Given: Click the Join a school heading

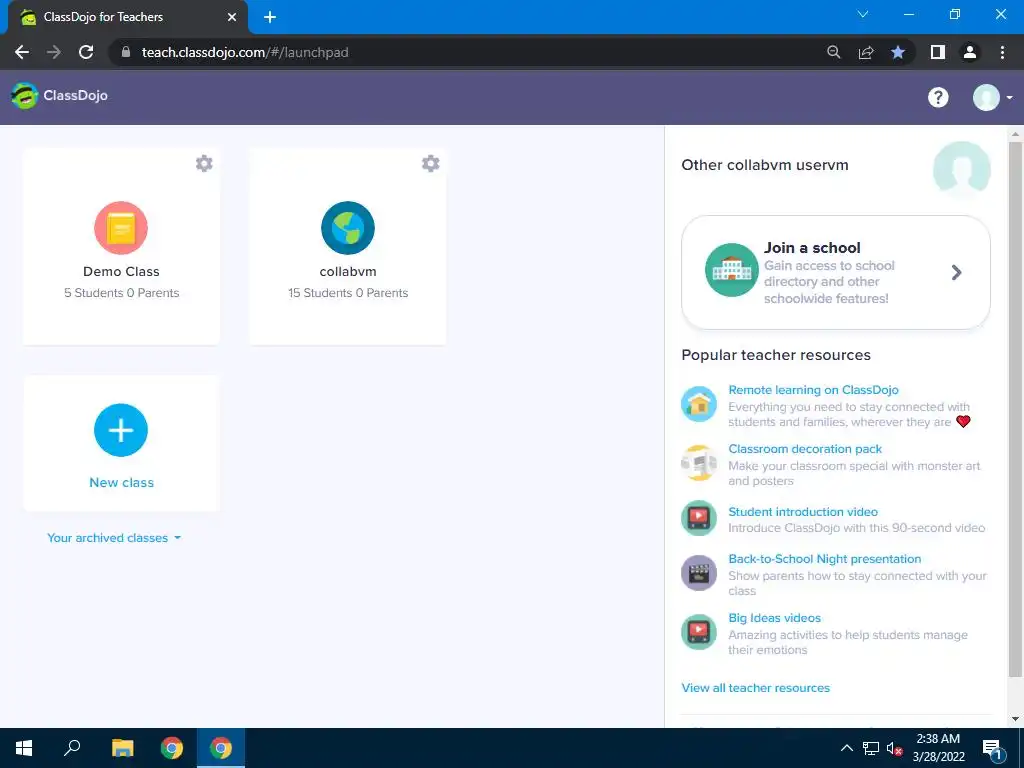Looking at the screenshot, I should coord(812,248).
